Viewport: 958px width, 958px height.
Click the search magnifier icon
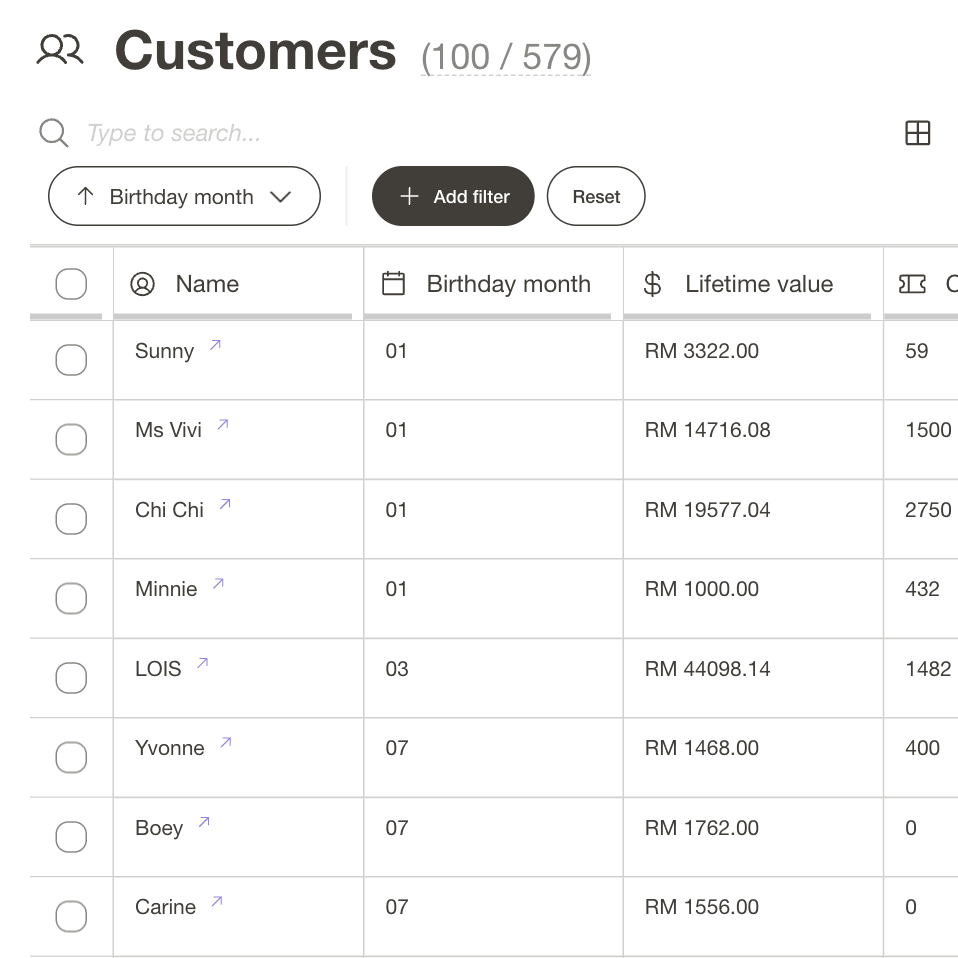pos(54,133)
